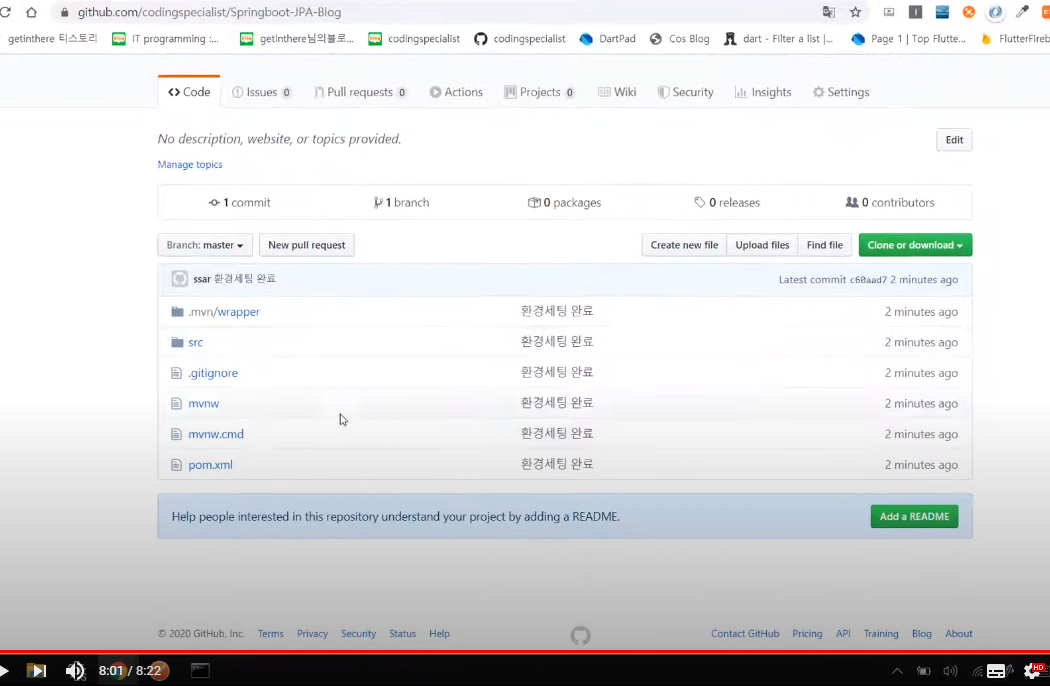This screenshot has height=686, width=1050.
Task: Open the Pricing footer link
Action: pyautogui.click(x=807, y=634)
